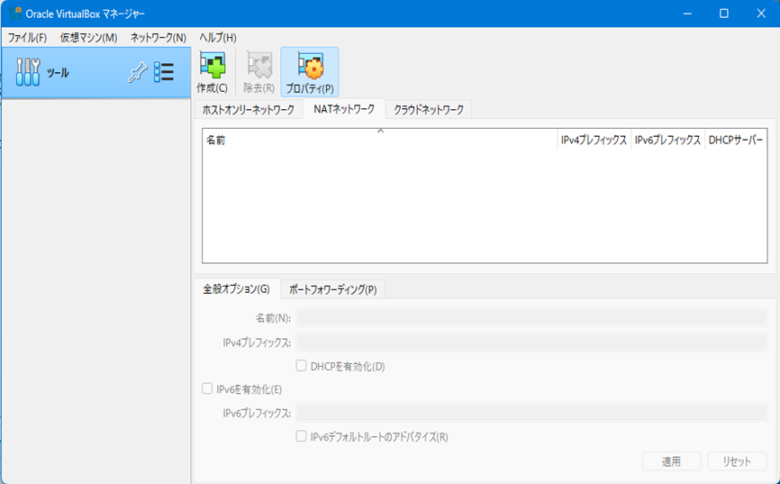This screenshot has height=484, width=780.
Task: Toggle the IPv6を有効化(E) checkbox
Action: click(x=207, y=388)
